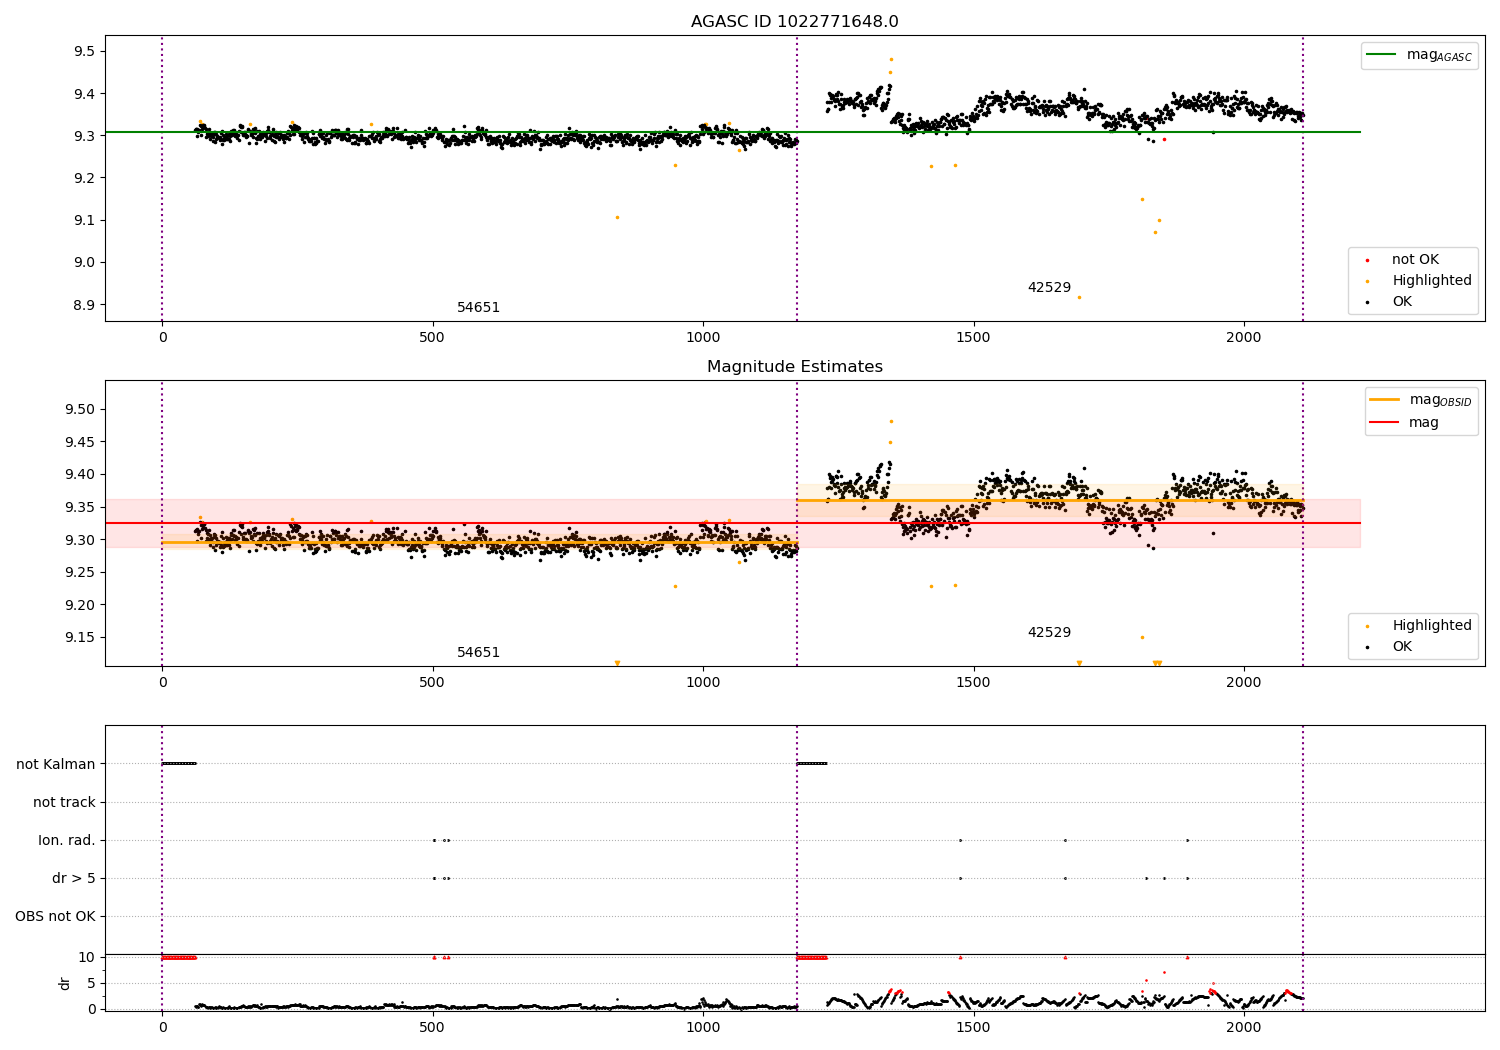The image size is (1500, 1050).
Task: Click the red horizontal mag line in the middle plot
Action: click(733, 523)
